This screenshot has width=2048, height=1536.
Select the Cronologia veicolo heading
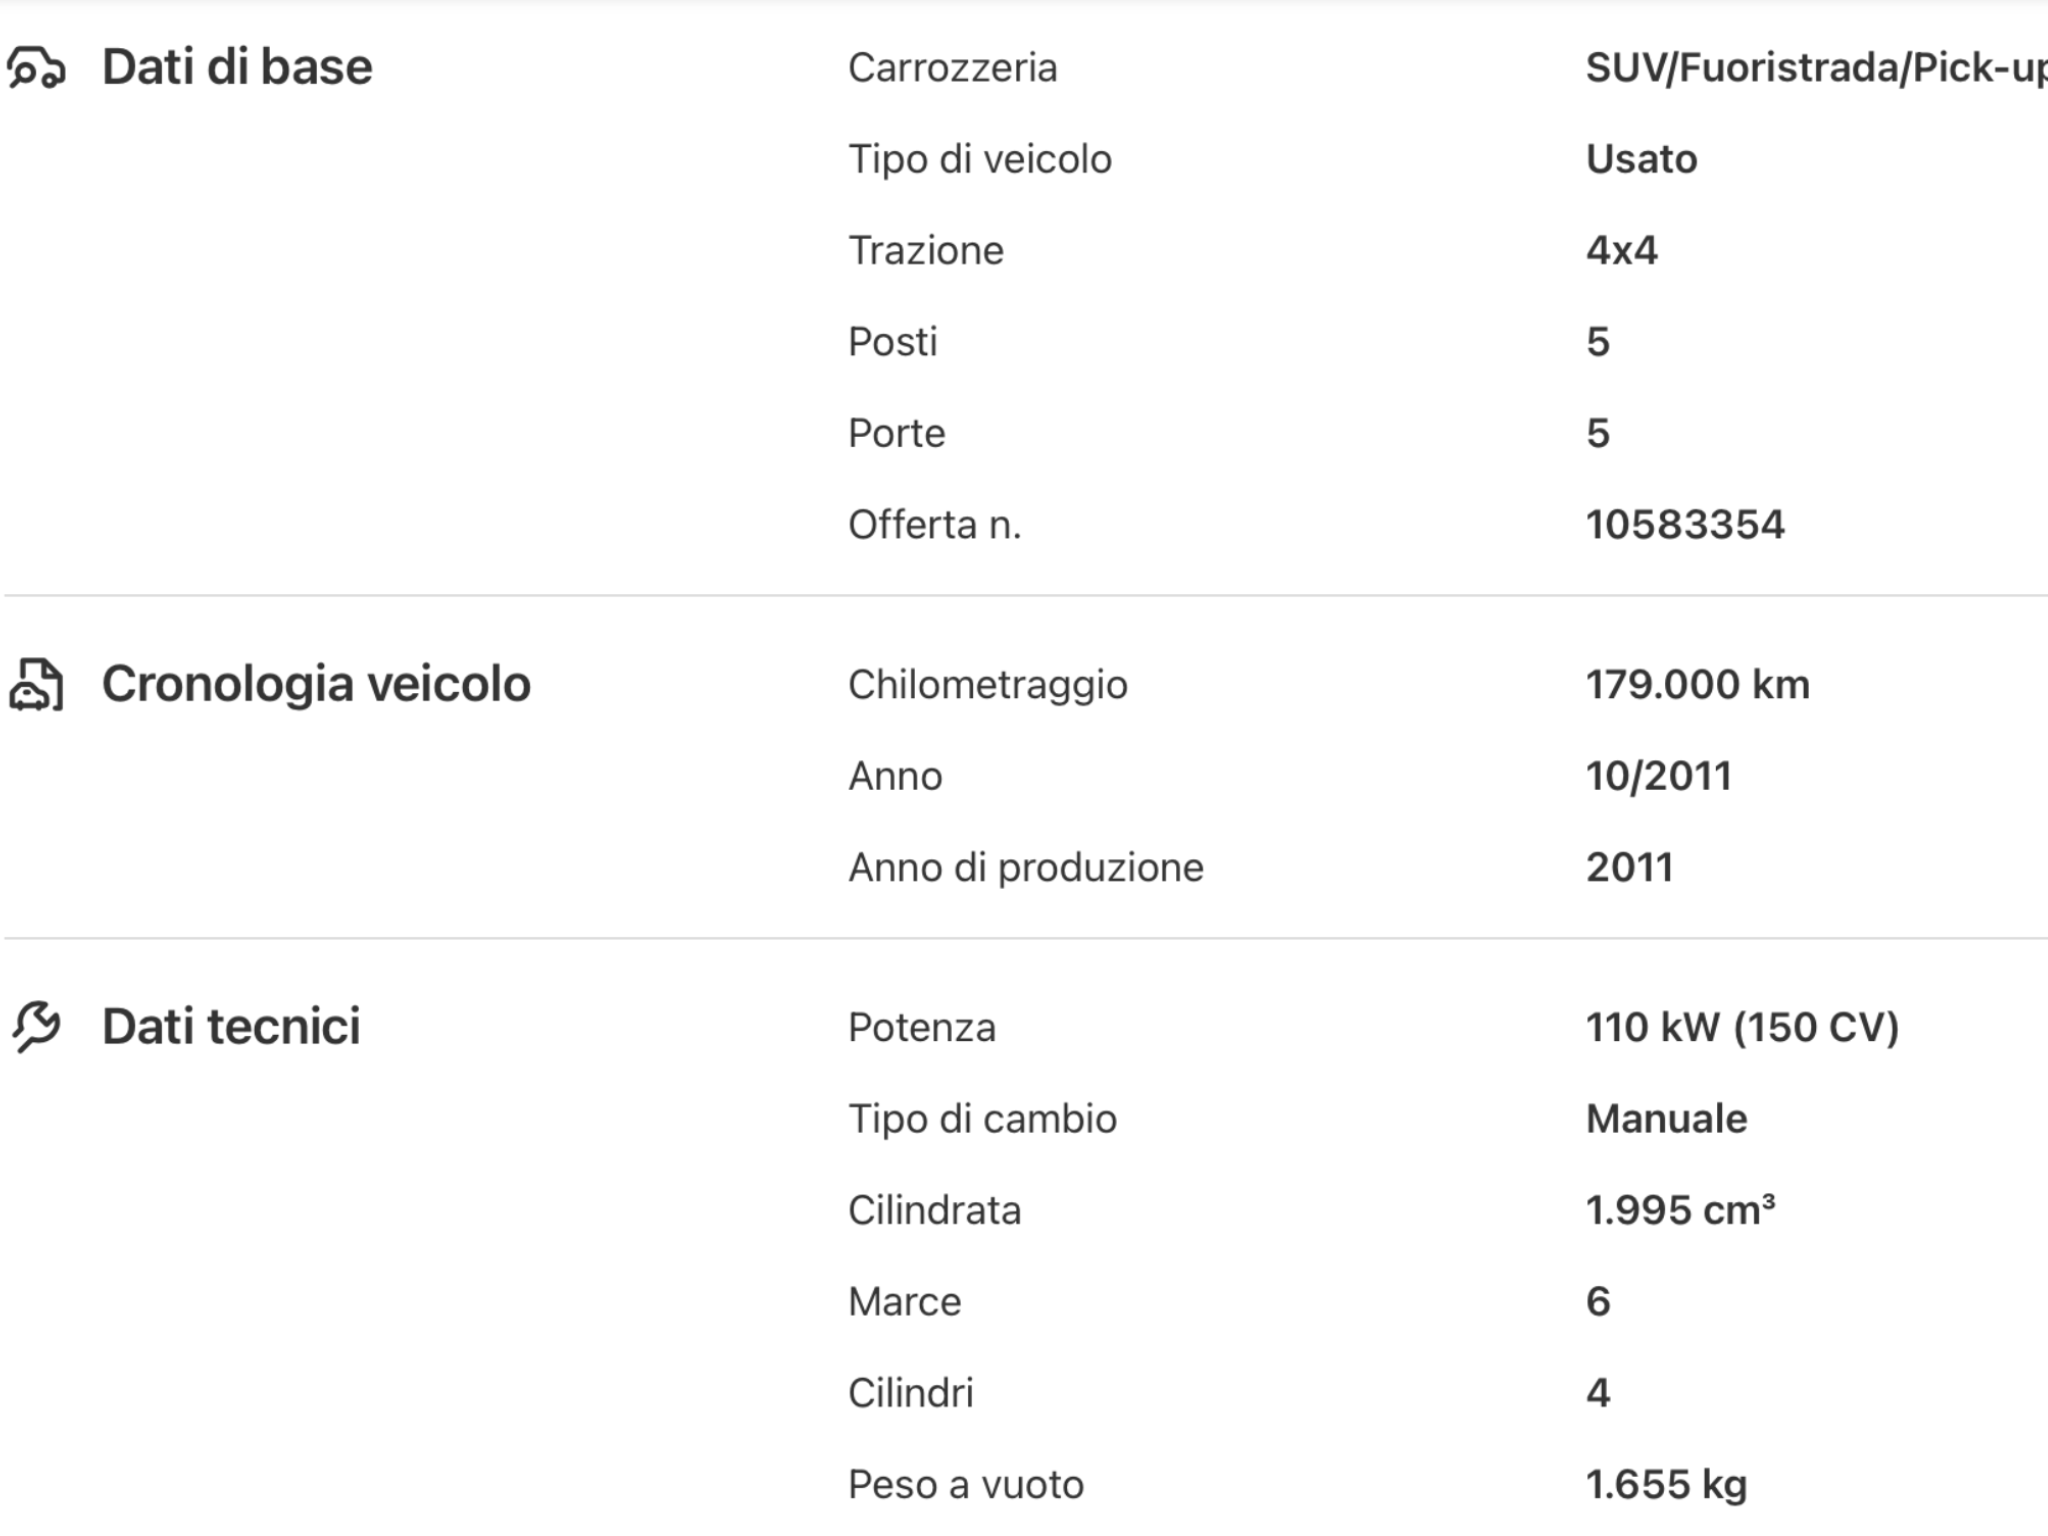click(x=316, y=685)
